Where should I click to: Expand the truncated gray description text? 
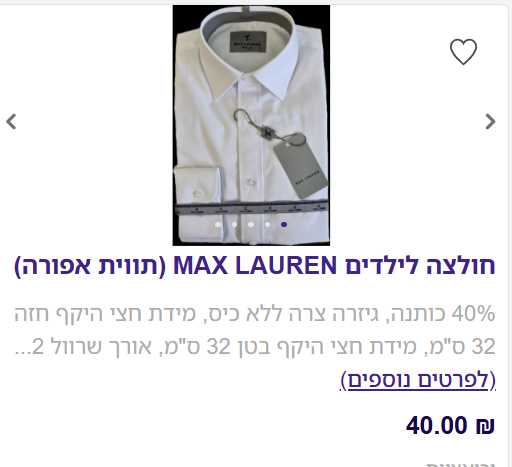[x=255, y=330]
